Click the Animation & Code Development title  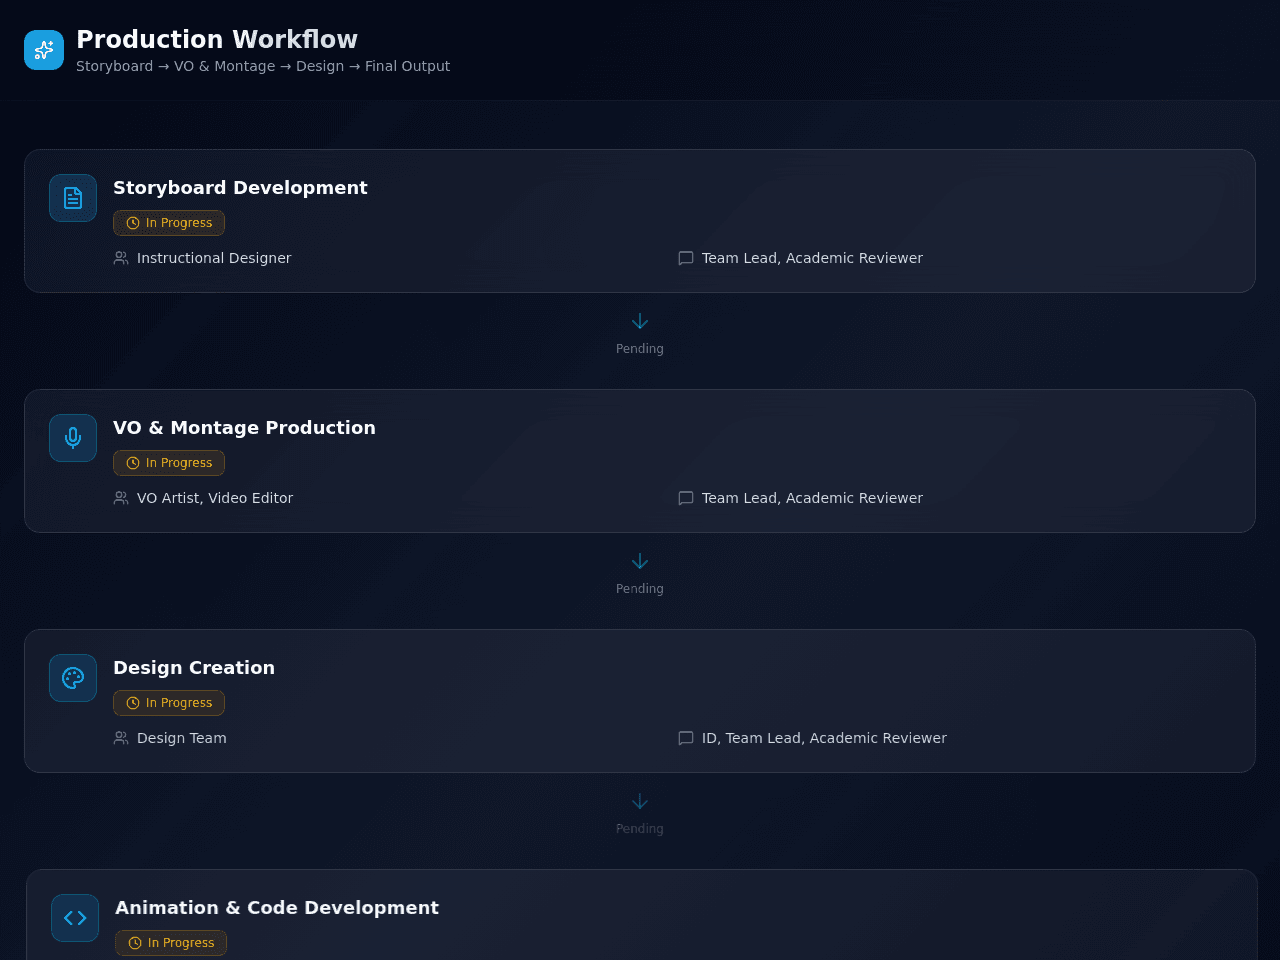(277, 908)
